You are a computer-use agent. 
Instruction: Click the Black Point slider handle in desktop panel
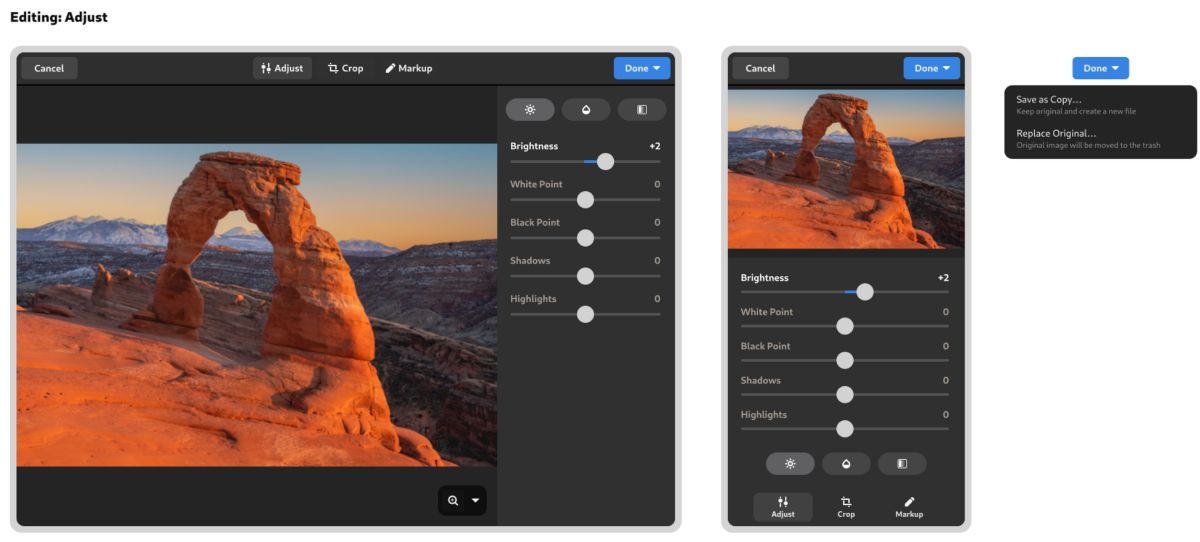point(585,238)
